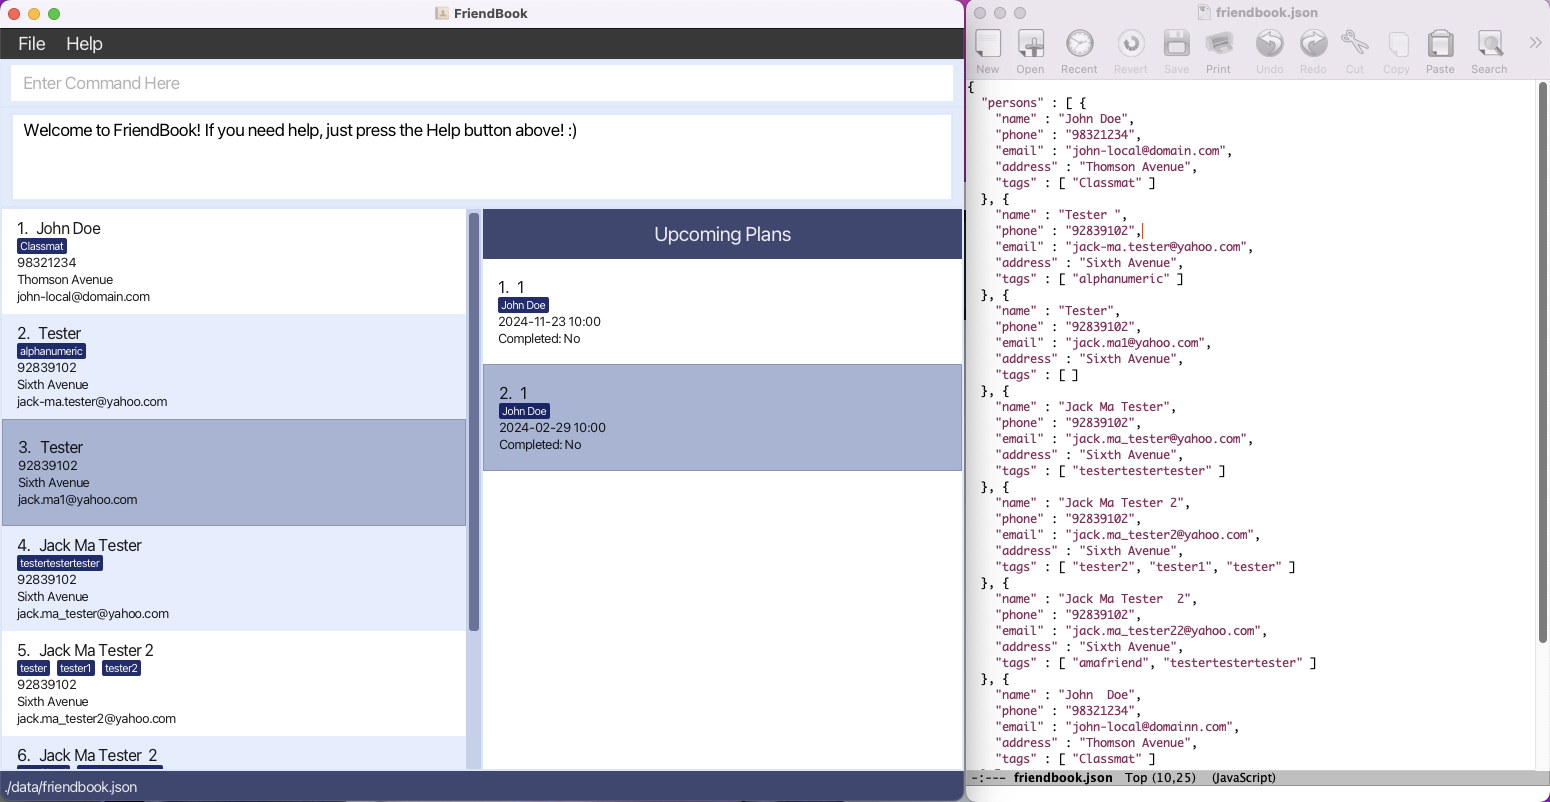Click the Revert toolbar icon
Image resolution: width=1550 pixels, height=802 pixels.
tap(1131, 44)
